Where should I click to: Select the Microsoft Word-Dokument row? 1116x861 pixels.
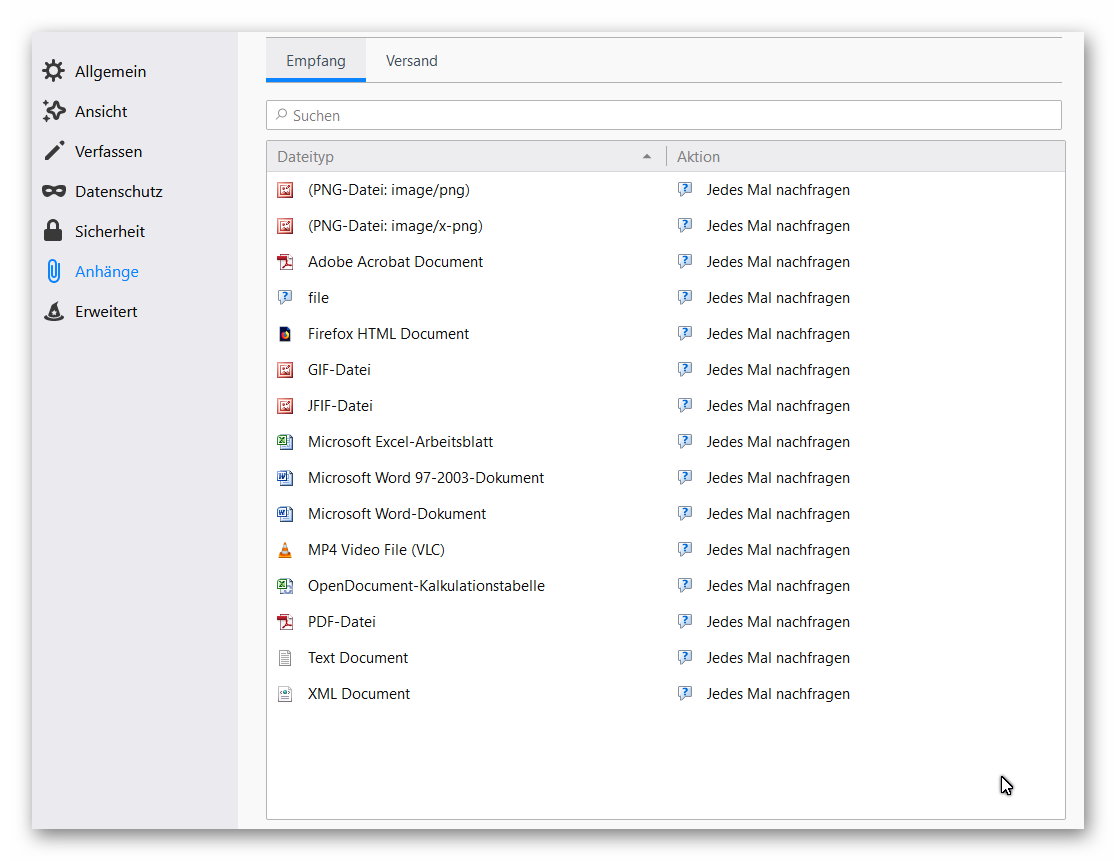(397, 514)
